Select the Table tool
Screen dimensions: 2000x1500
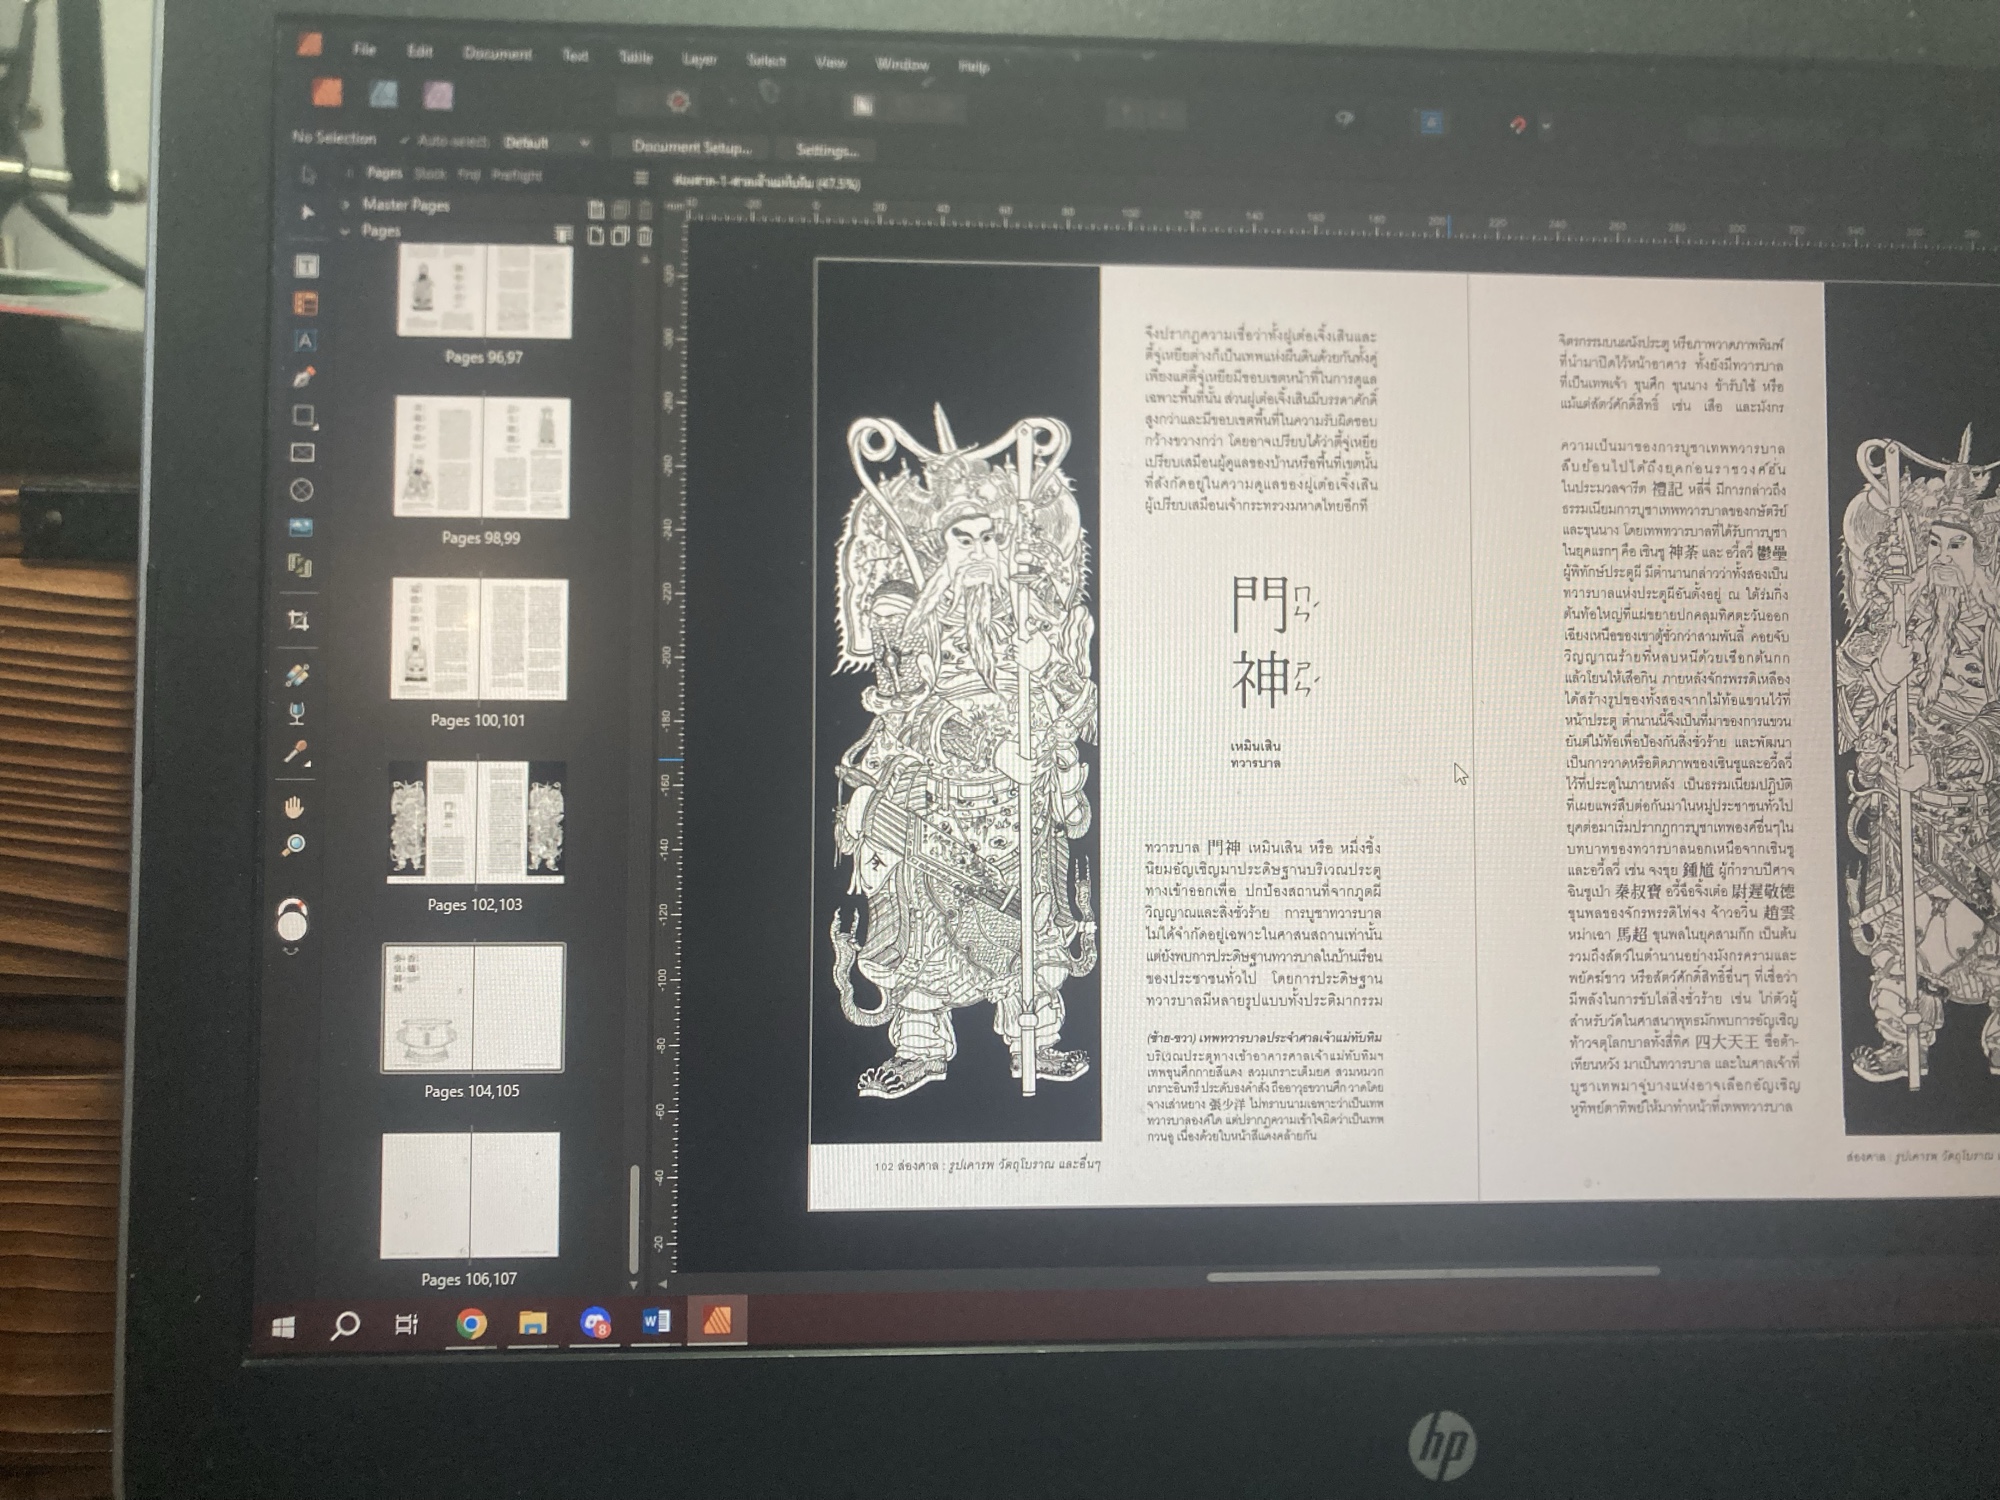(x=305, y=303)
